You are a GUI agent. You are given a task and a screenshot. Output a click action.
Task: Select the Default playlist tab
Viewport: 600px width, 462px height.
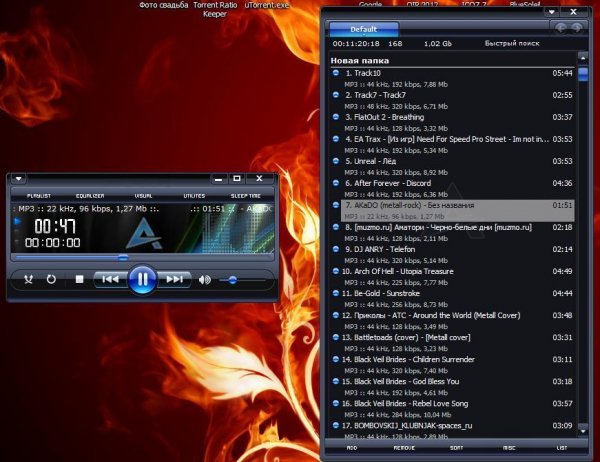(x=364, y=29)
